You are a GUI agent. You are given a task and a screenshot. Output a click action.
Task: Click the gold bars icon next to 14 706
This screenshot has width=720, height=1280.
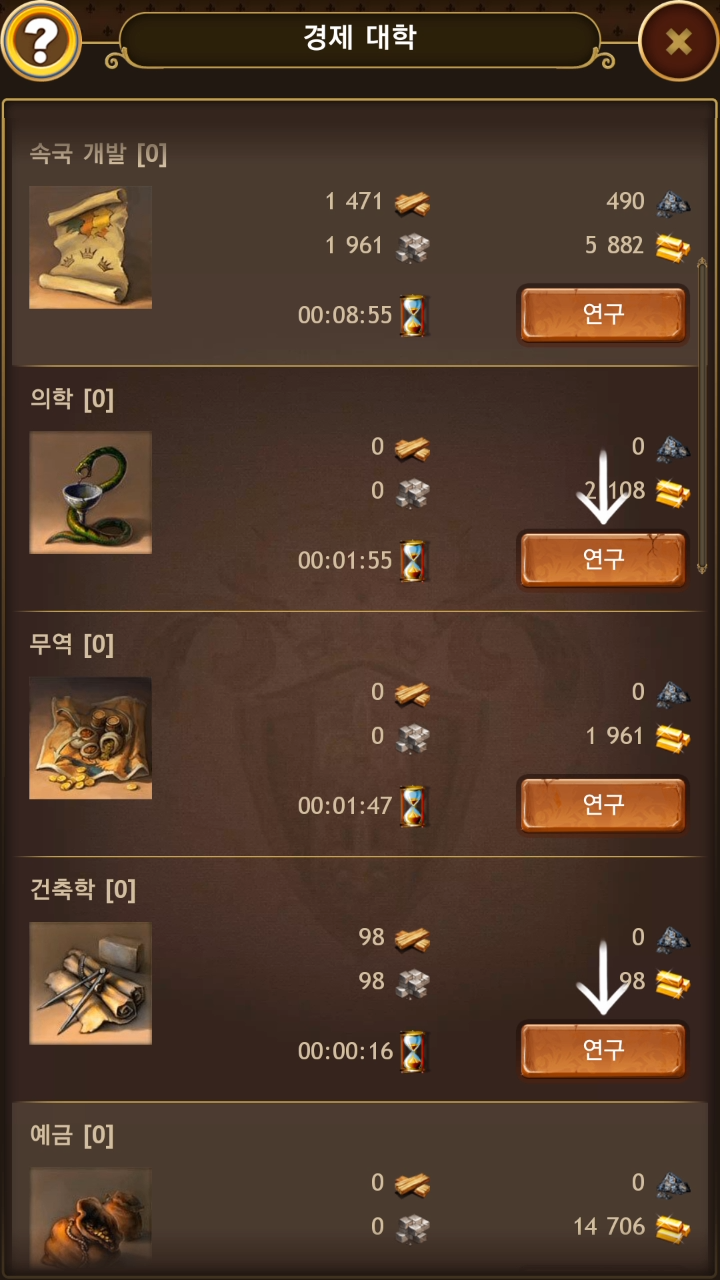pyautogui.click(x=673, y=1227)
